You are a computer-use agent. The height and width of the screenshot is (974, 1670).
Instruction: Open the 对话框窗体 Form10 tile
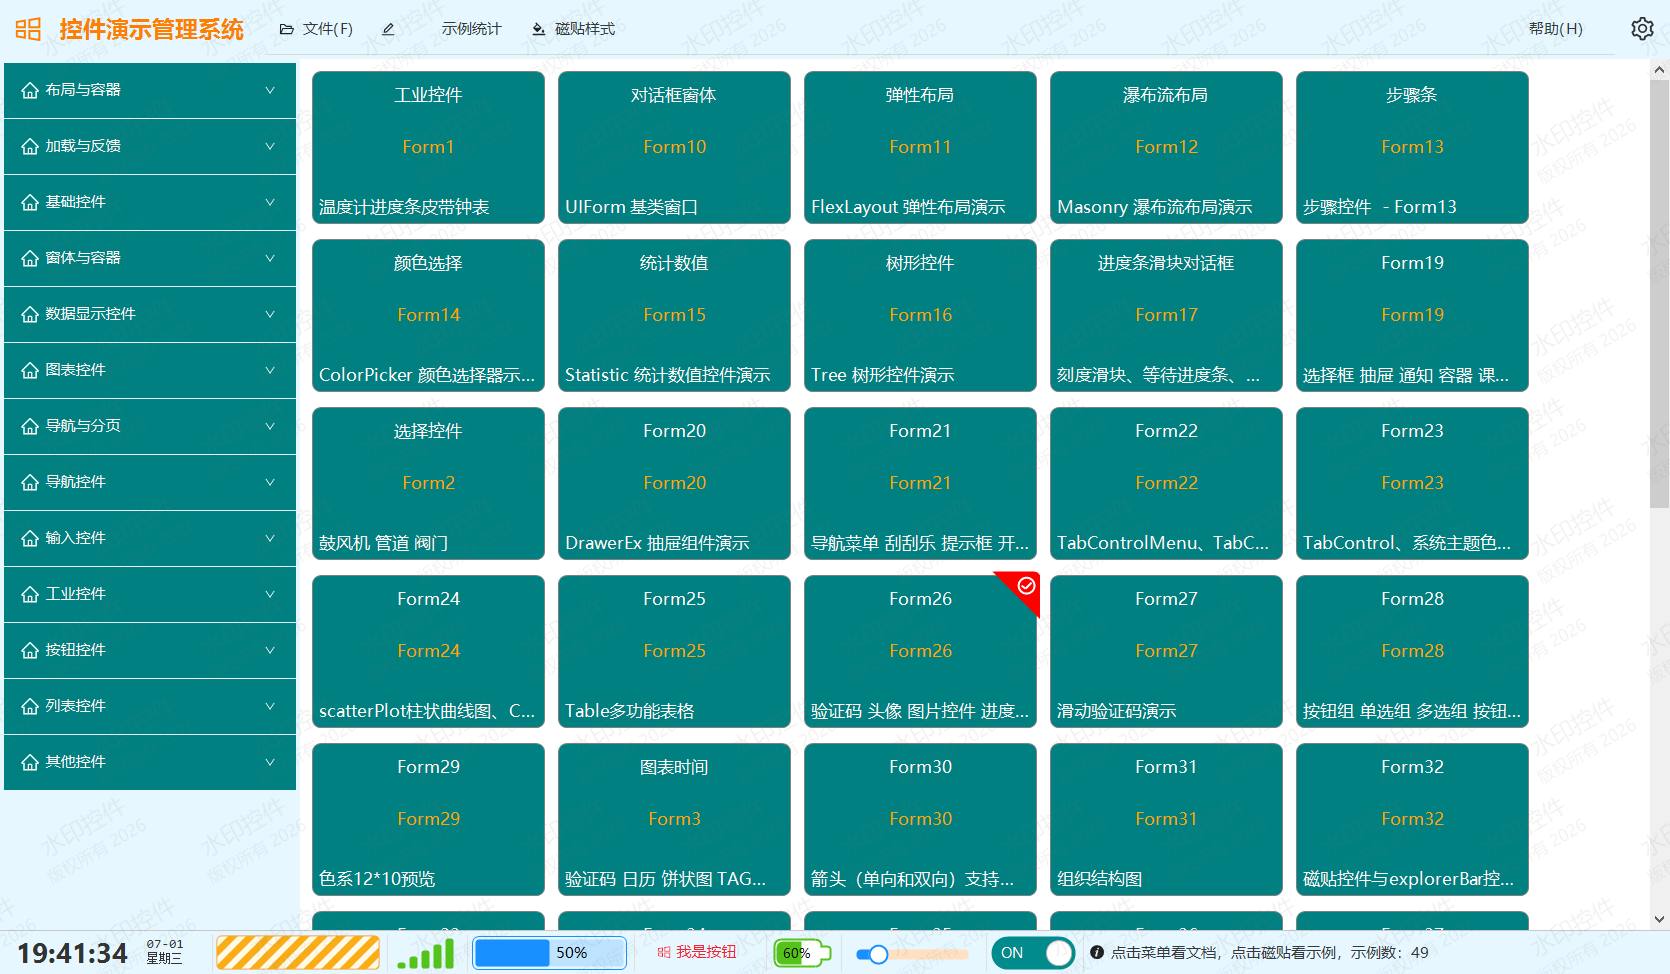point(674,147)
